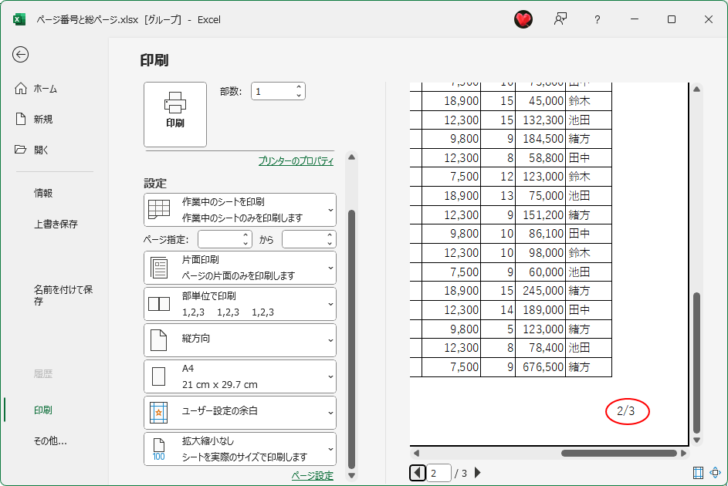This screenshot has width=728, height=486.
Task: Open the プリンターのプロパティ link
Action: coord(296,161)
